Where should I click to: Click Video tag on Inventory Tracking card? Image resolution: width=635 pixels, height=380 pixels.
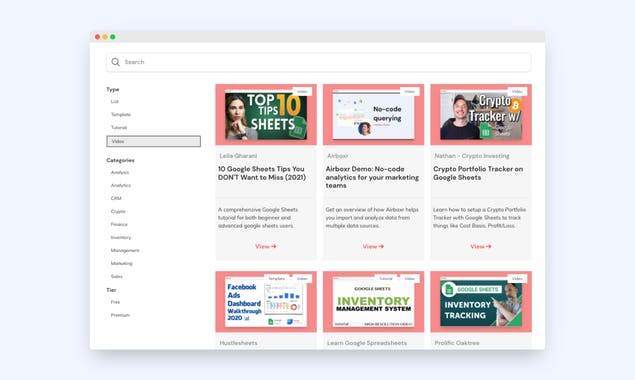pos(517,279)
